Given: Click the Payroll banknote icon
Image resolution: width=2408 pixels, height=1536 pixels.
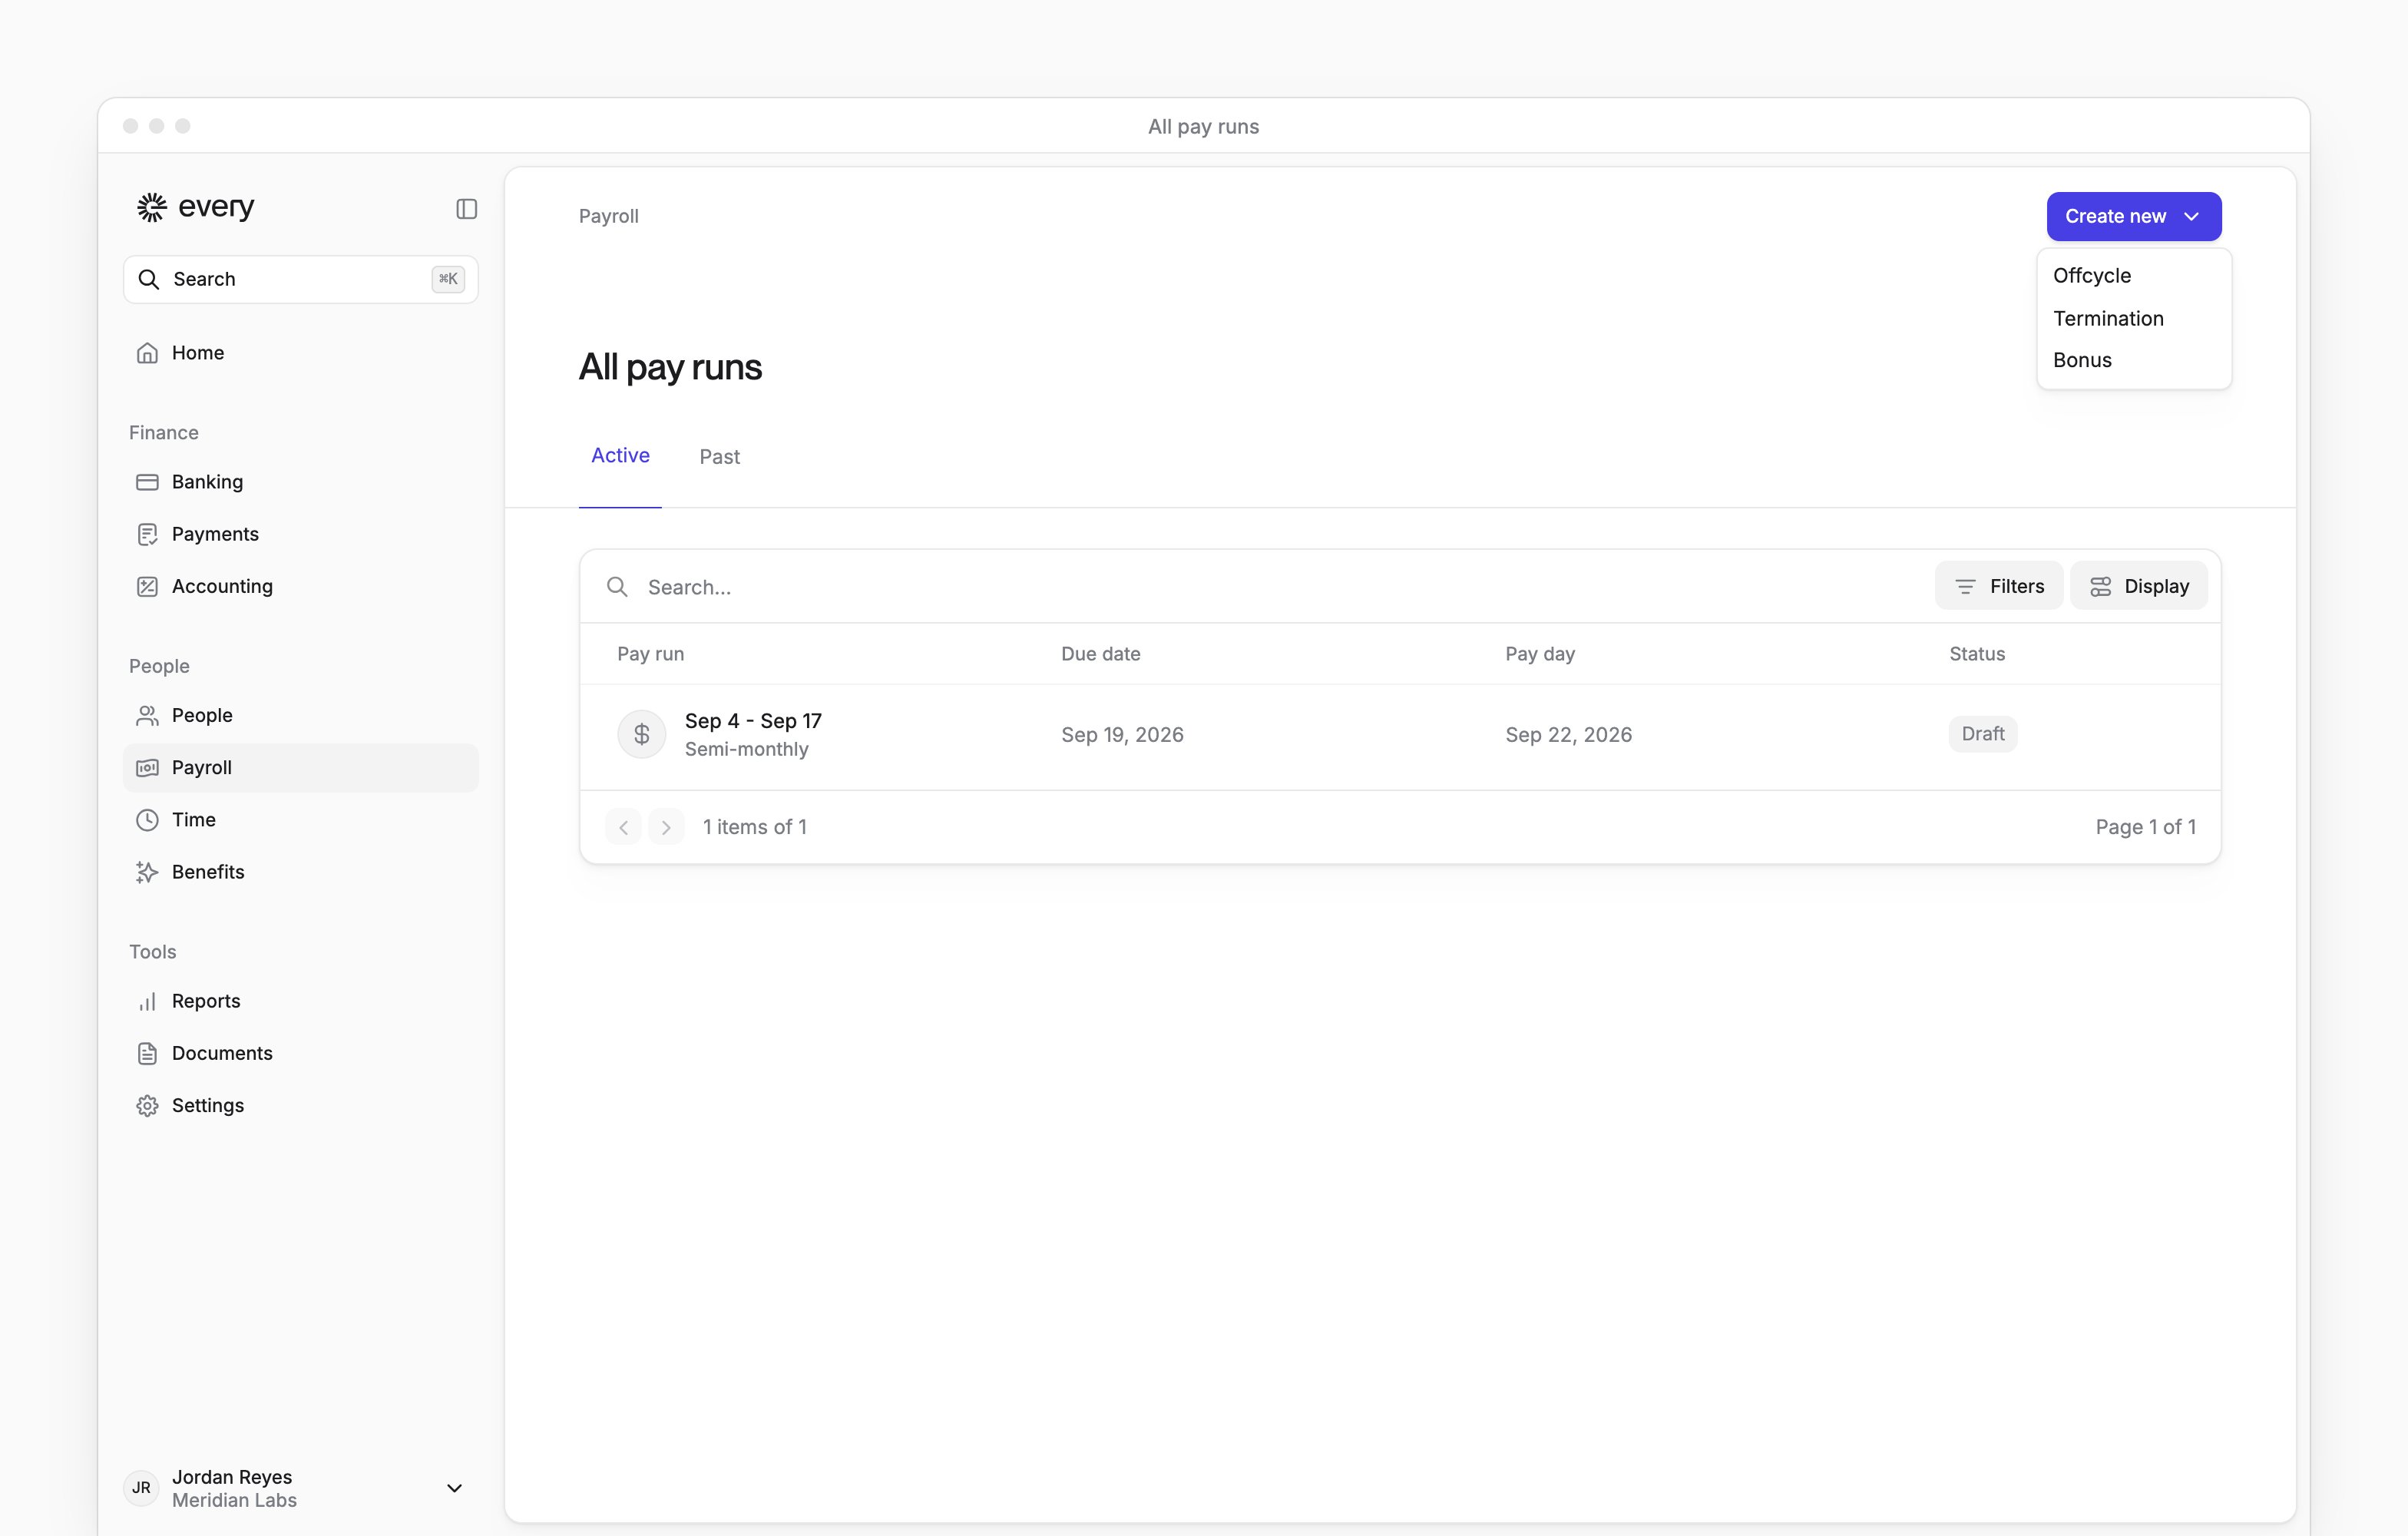Looking at the screenshot, I should 147,767.
